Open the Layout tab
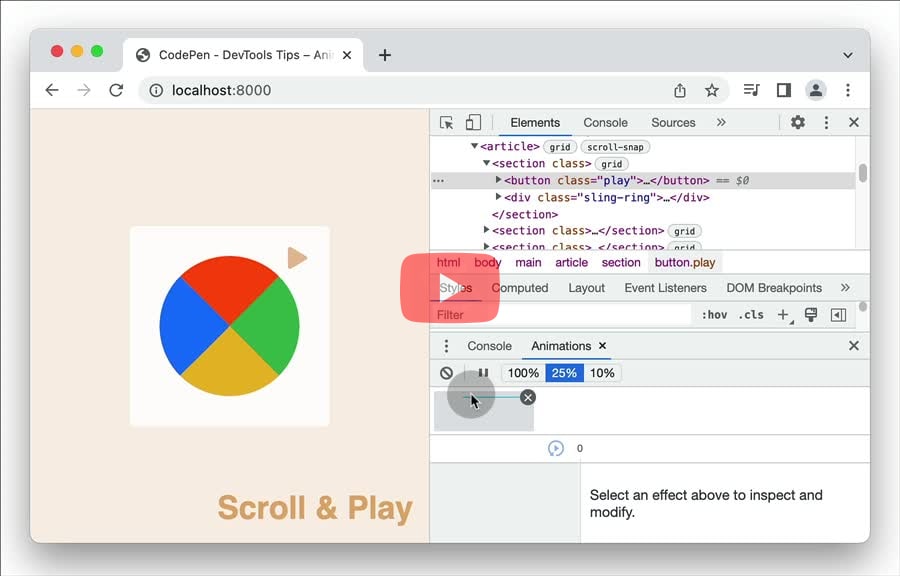900x576 pixels. tap(586, 288)
